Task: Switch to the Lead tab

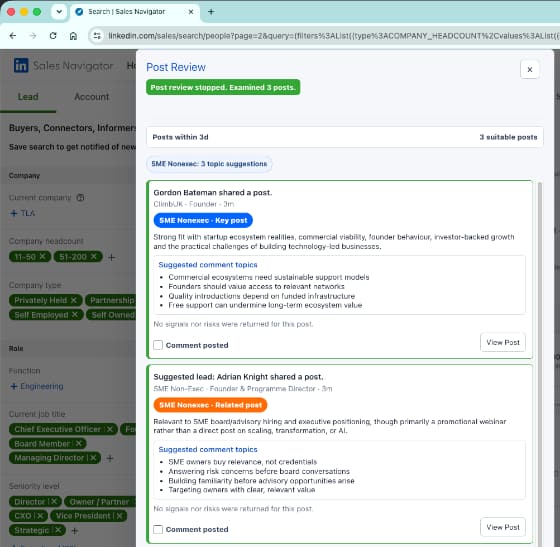Action: coord(28,97)
